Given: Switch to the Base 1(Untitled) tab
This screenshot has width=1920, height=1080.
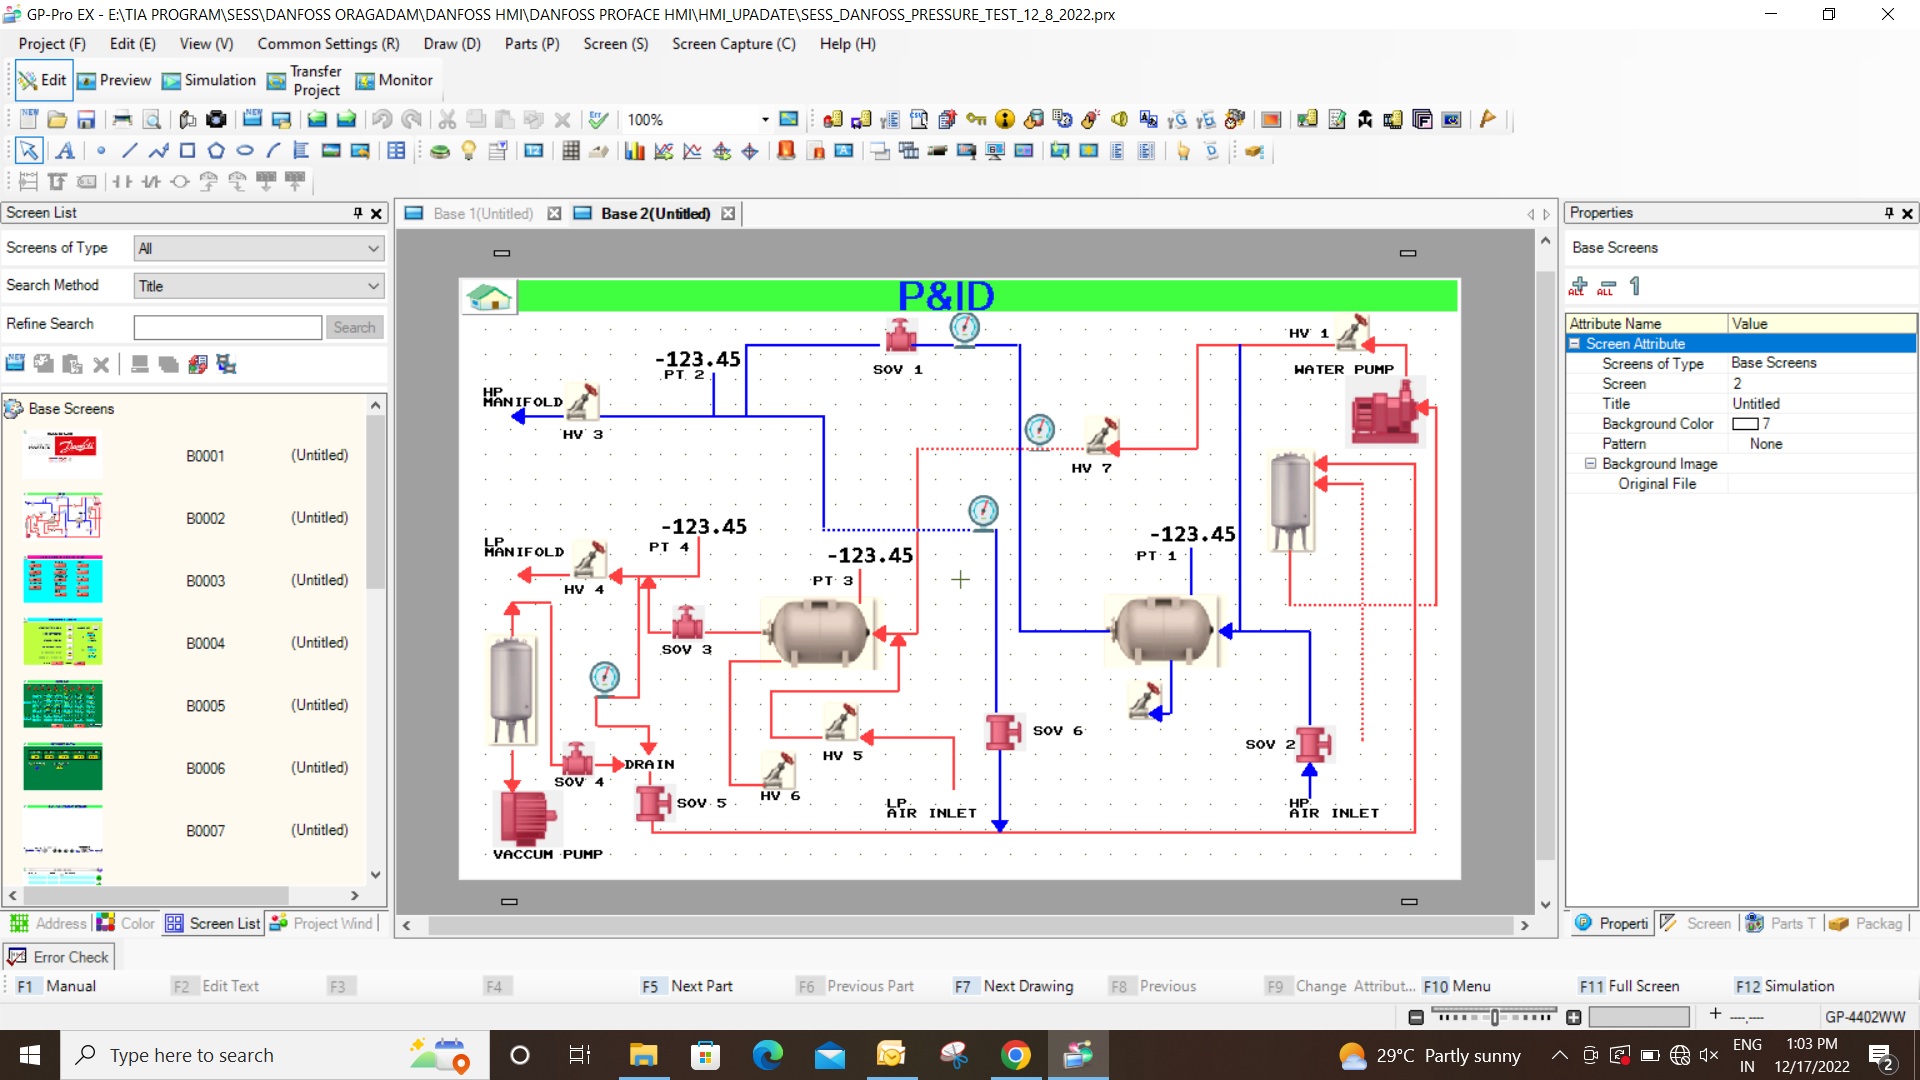Looking at the screenshot, I should click(x=482, y=214).
